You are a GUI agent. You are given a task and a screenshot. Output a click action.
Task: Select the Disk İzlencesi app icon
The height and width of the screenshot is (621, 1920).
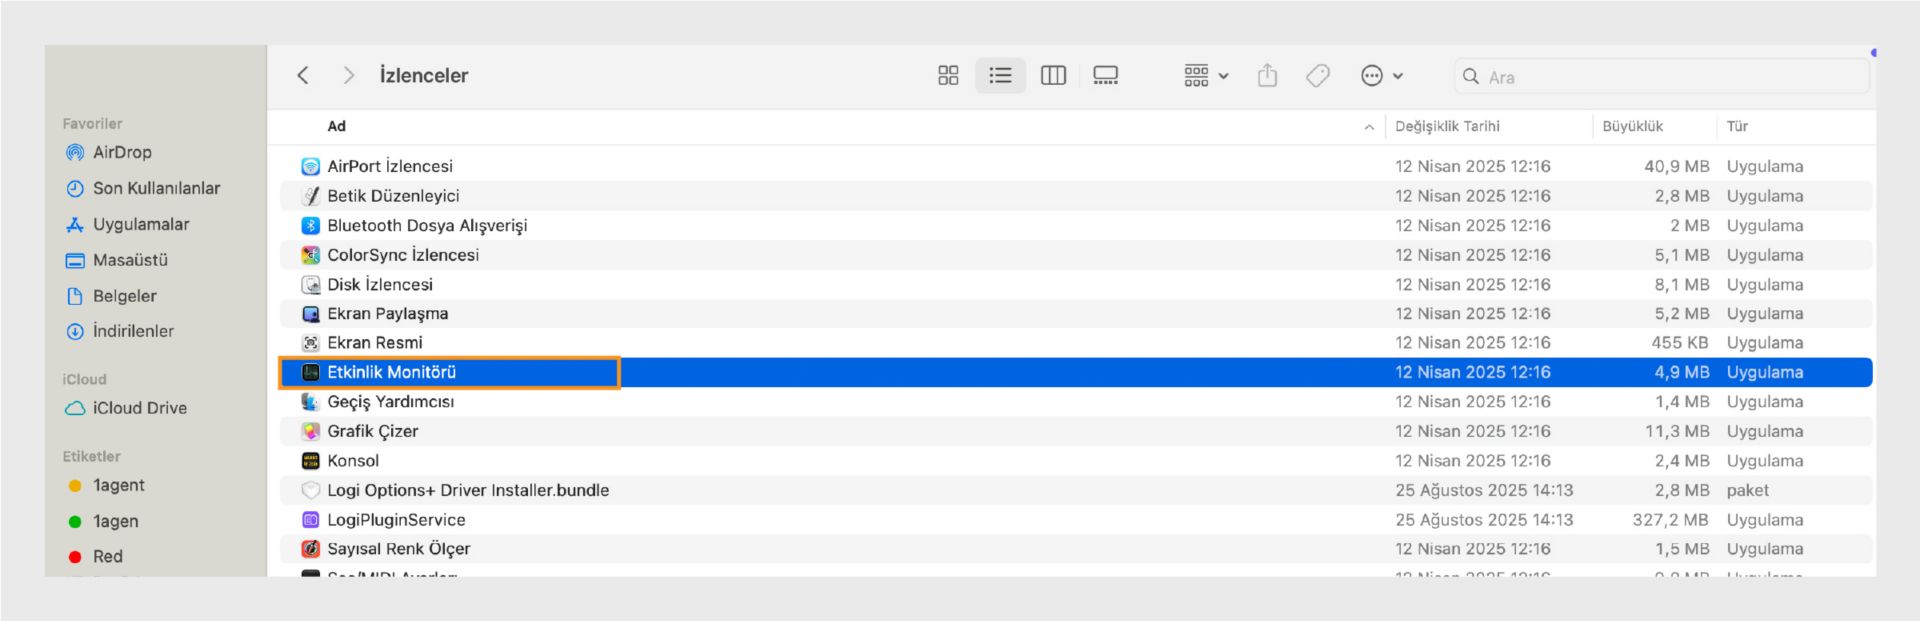tap(311, 285)
